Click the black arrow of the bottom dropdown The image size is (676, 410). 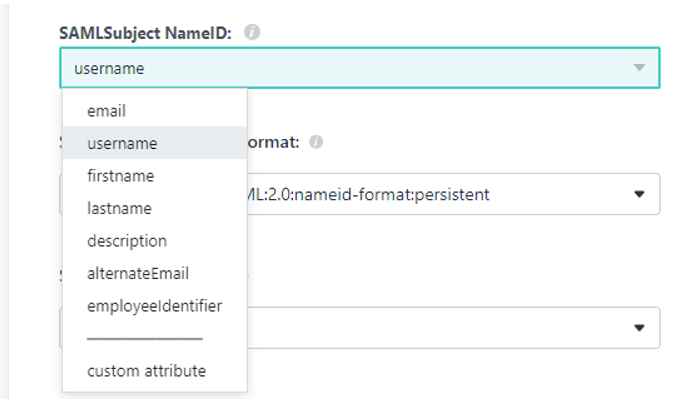(x=639, y=328)
